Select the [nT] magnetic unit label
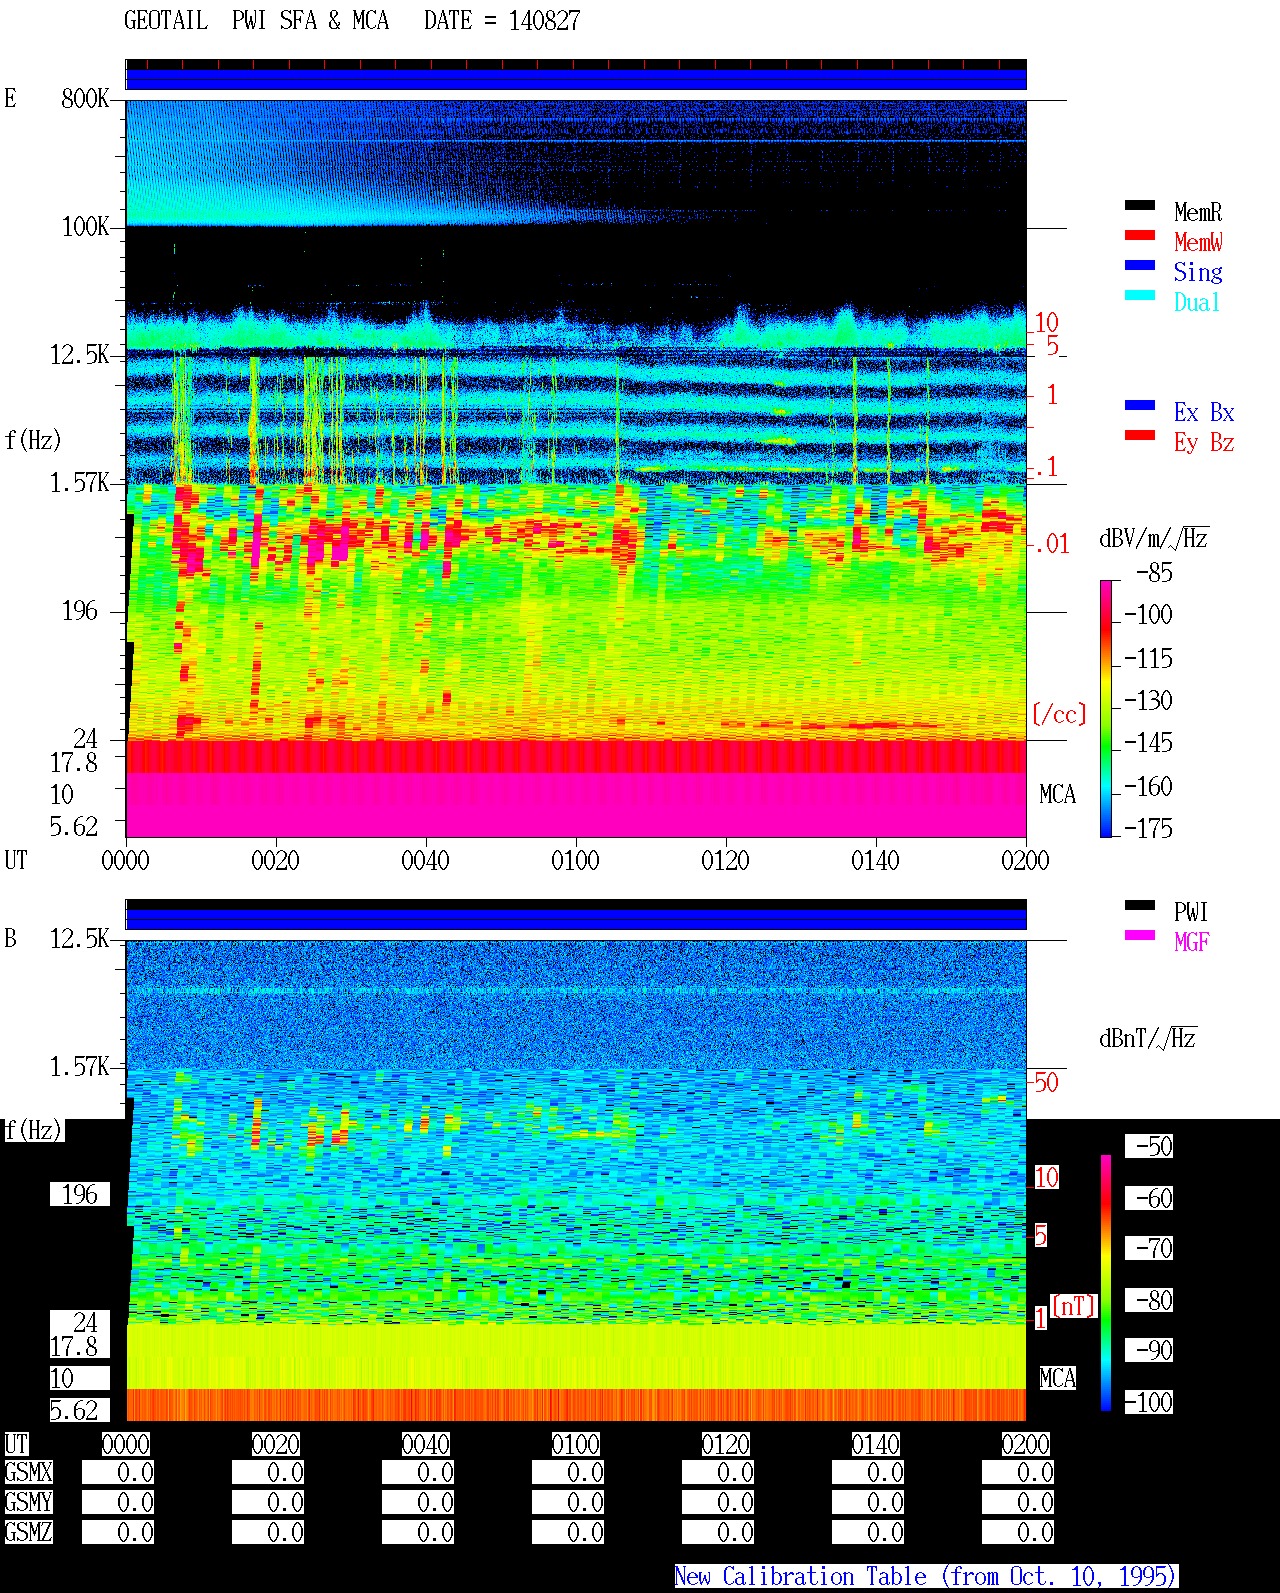The width and height of the screenshot is (1280, 1593). [x=1074, y=1306]
